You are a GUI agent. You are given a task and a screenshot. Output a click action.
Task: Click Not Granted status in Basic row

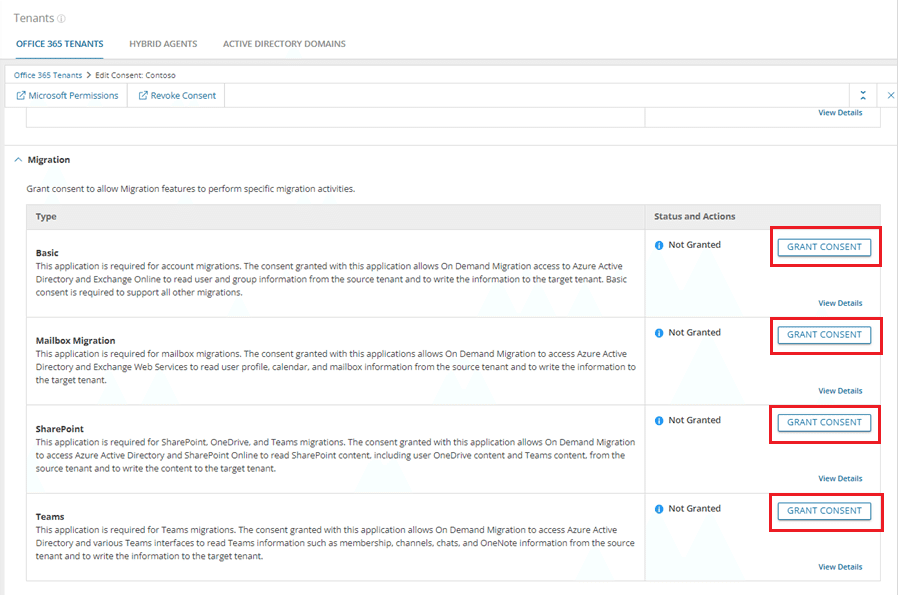694,245
